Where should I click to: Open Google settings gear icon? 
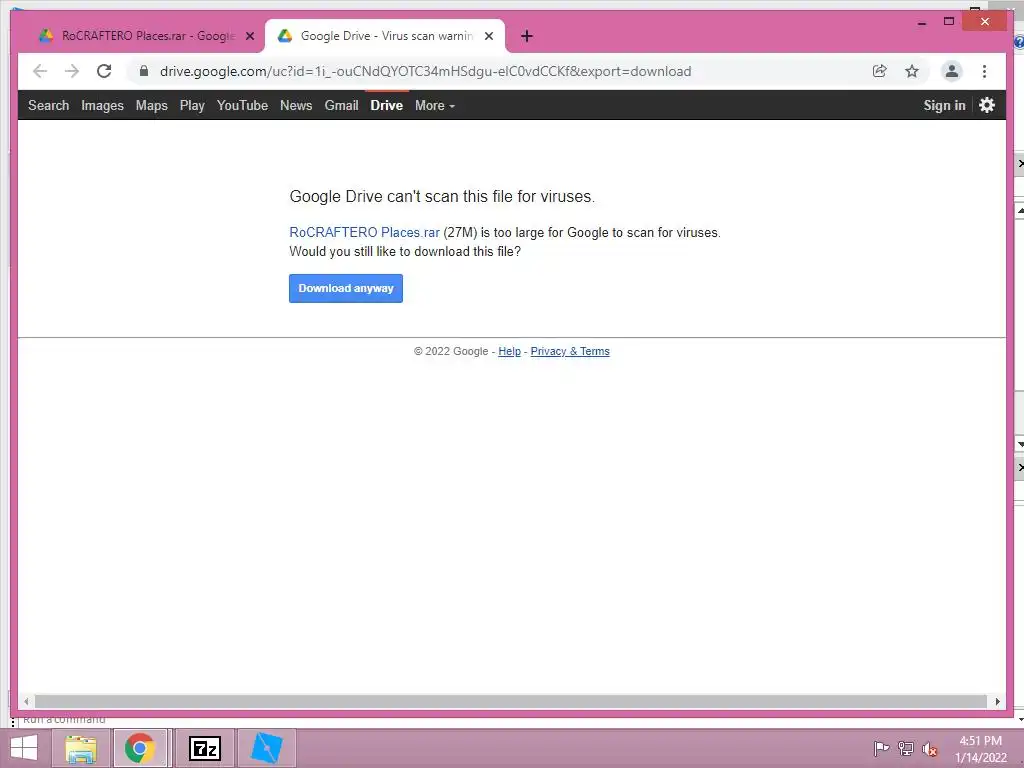(x=987, y=105)
